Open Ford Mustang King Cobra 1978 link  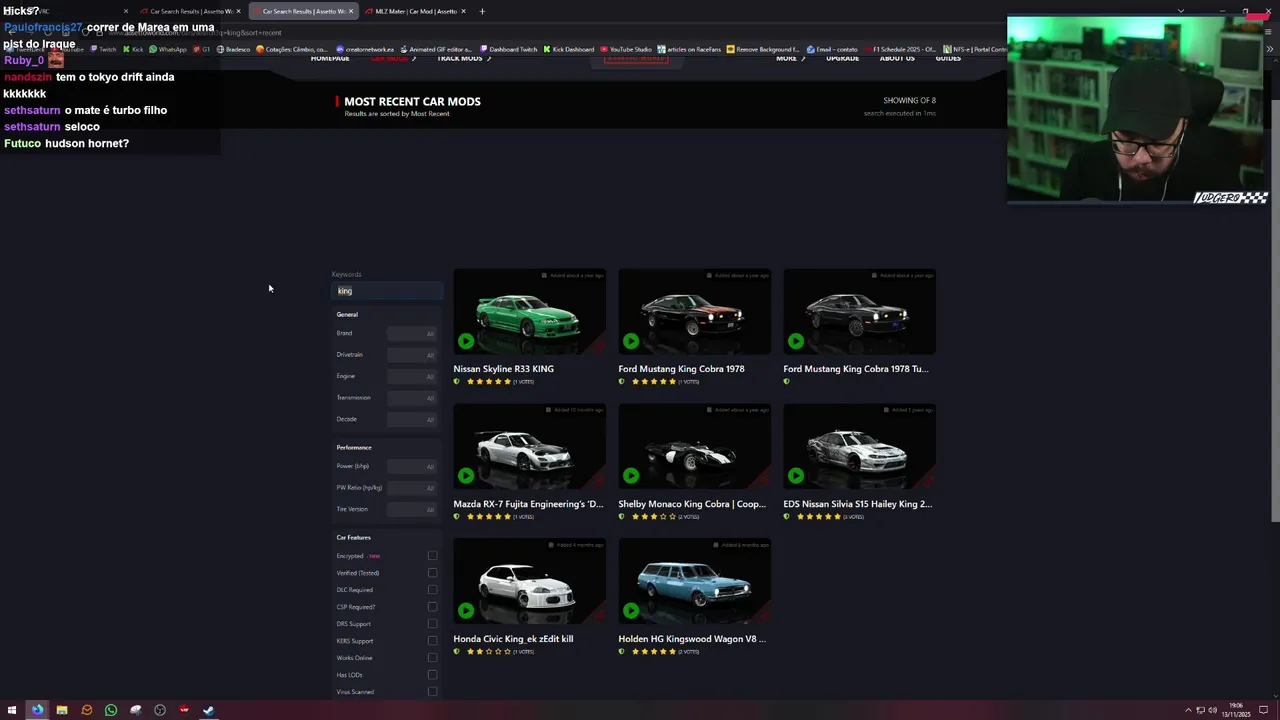coord(681,369)
